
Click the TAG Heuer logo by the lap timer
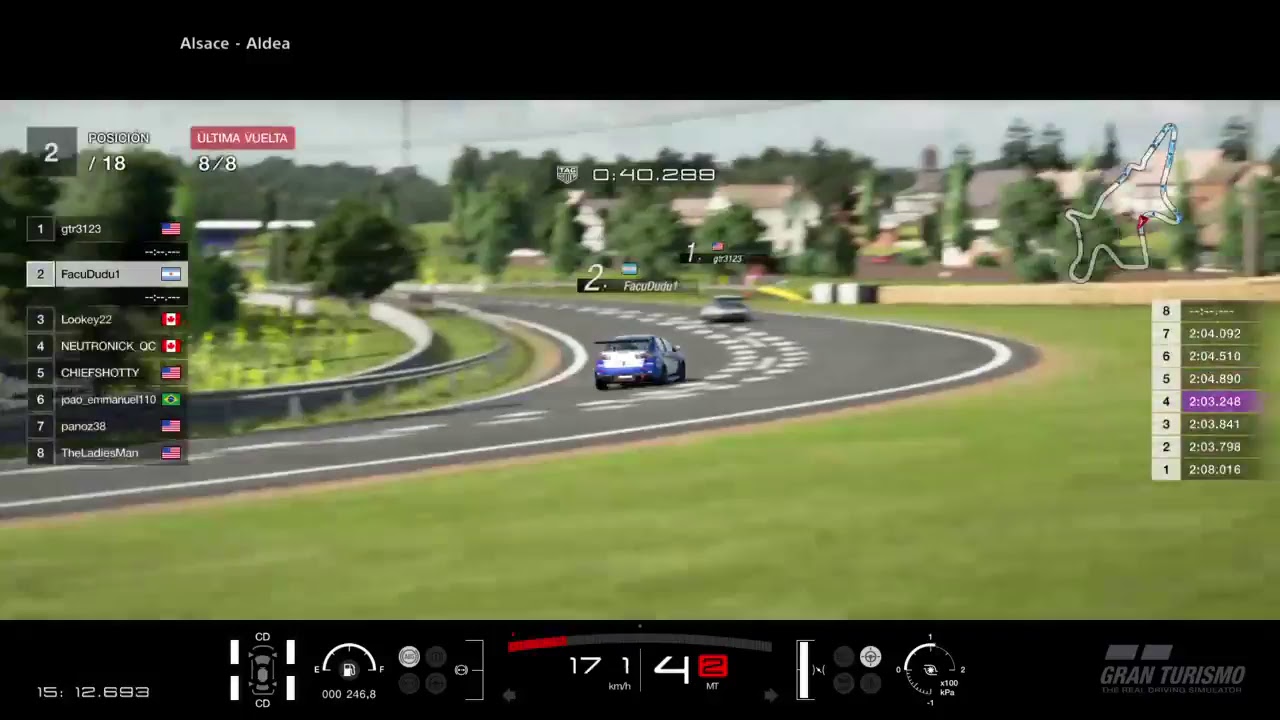[x=567, y=174]
